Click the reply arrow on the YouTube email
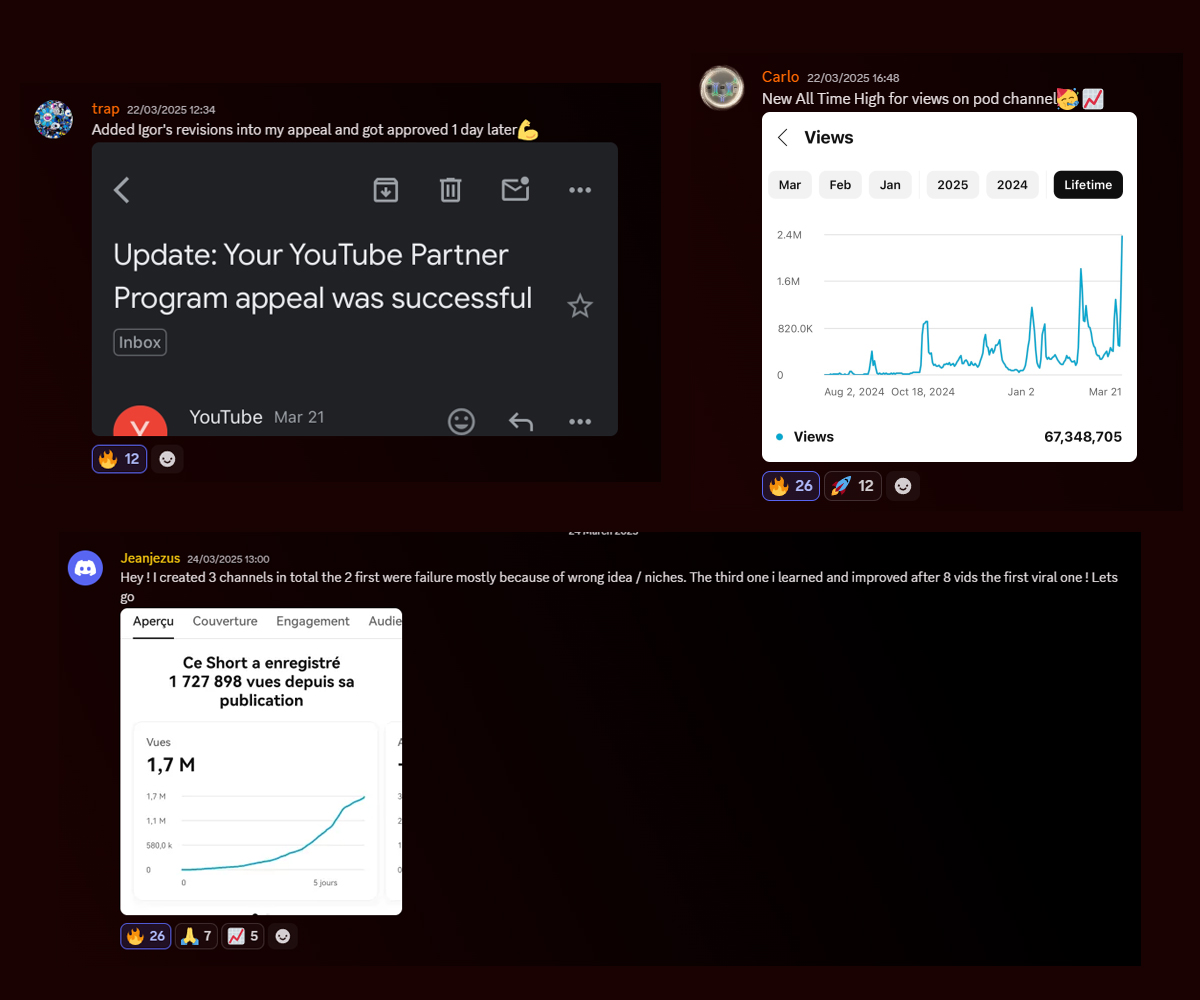Viewport: 1200px width, 1000px height. click(x=521, y=421)
